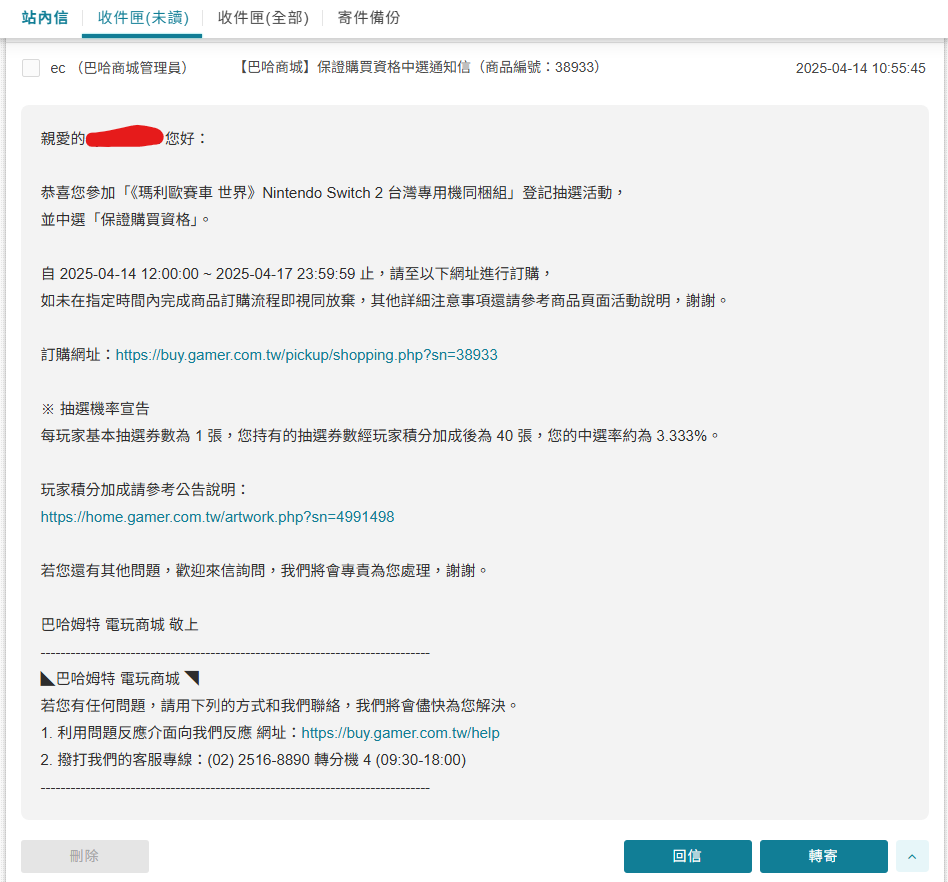Viewport: 948px width, 882px height.
Task: Click the timestamp 2025-04-14 10:55:45
Action: [x=860, y=68]
